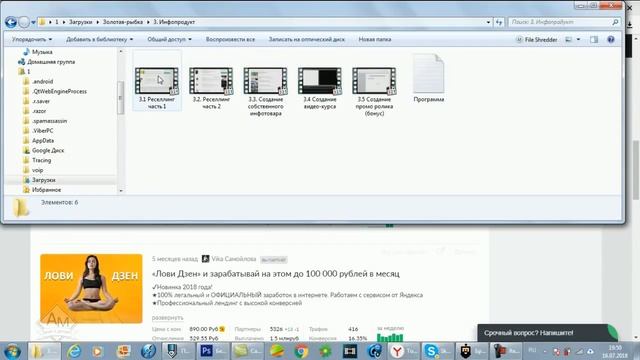The width and height of the screenshot is (640, 360).
Task: Refresh the folder with the refresh button
Action: [499, 22]
